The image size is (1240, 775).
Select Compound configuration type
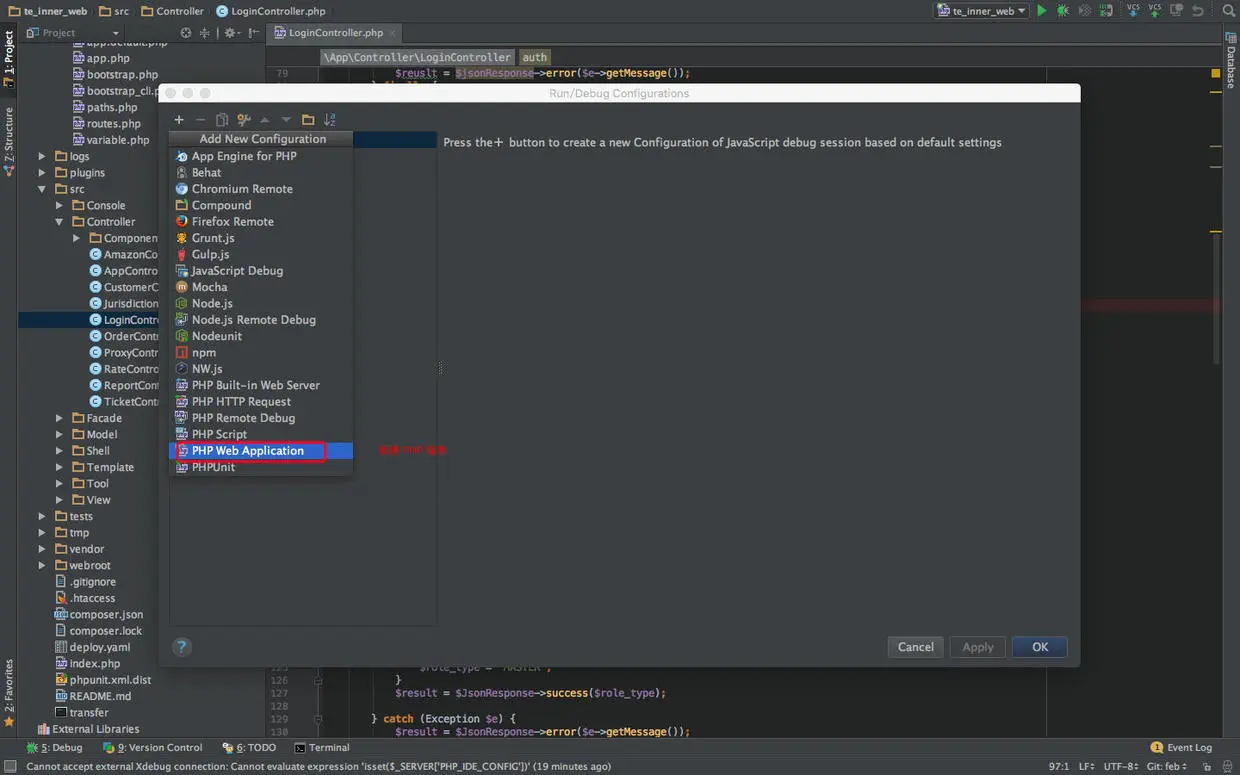(x=261, y=205)
